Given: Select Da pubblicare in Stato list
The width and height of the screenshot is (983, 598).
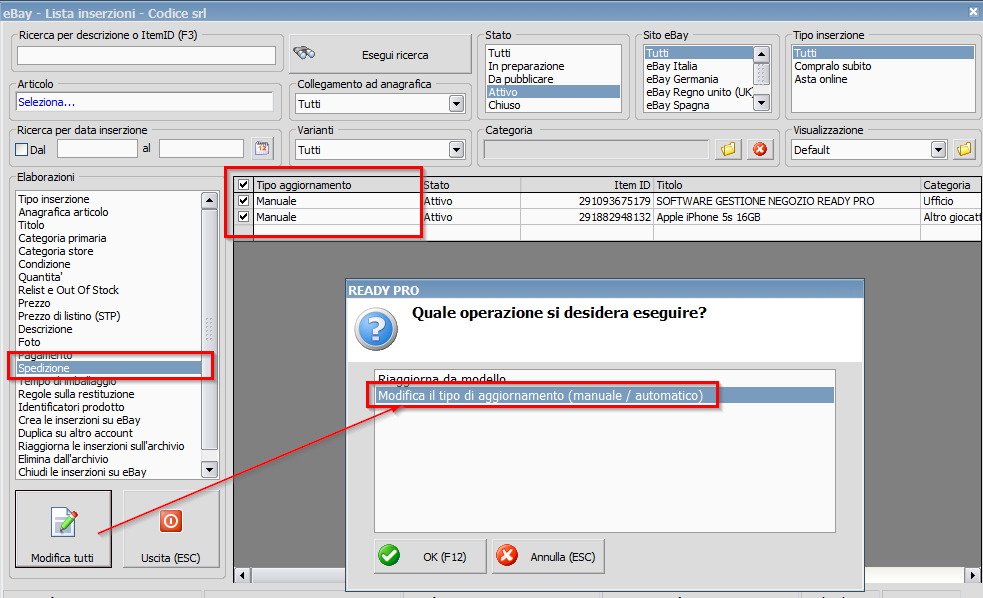Looking at the screenshot, I should click(553, 79).
